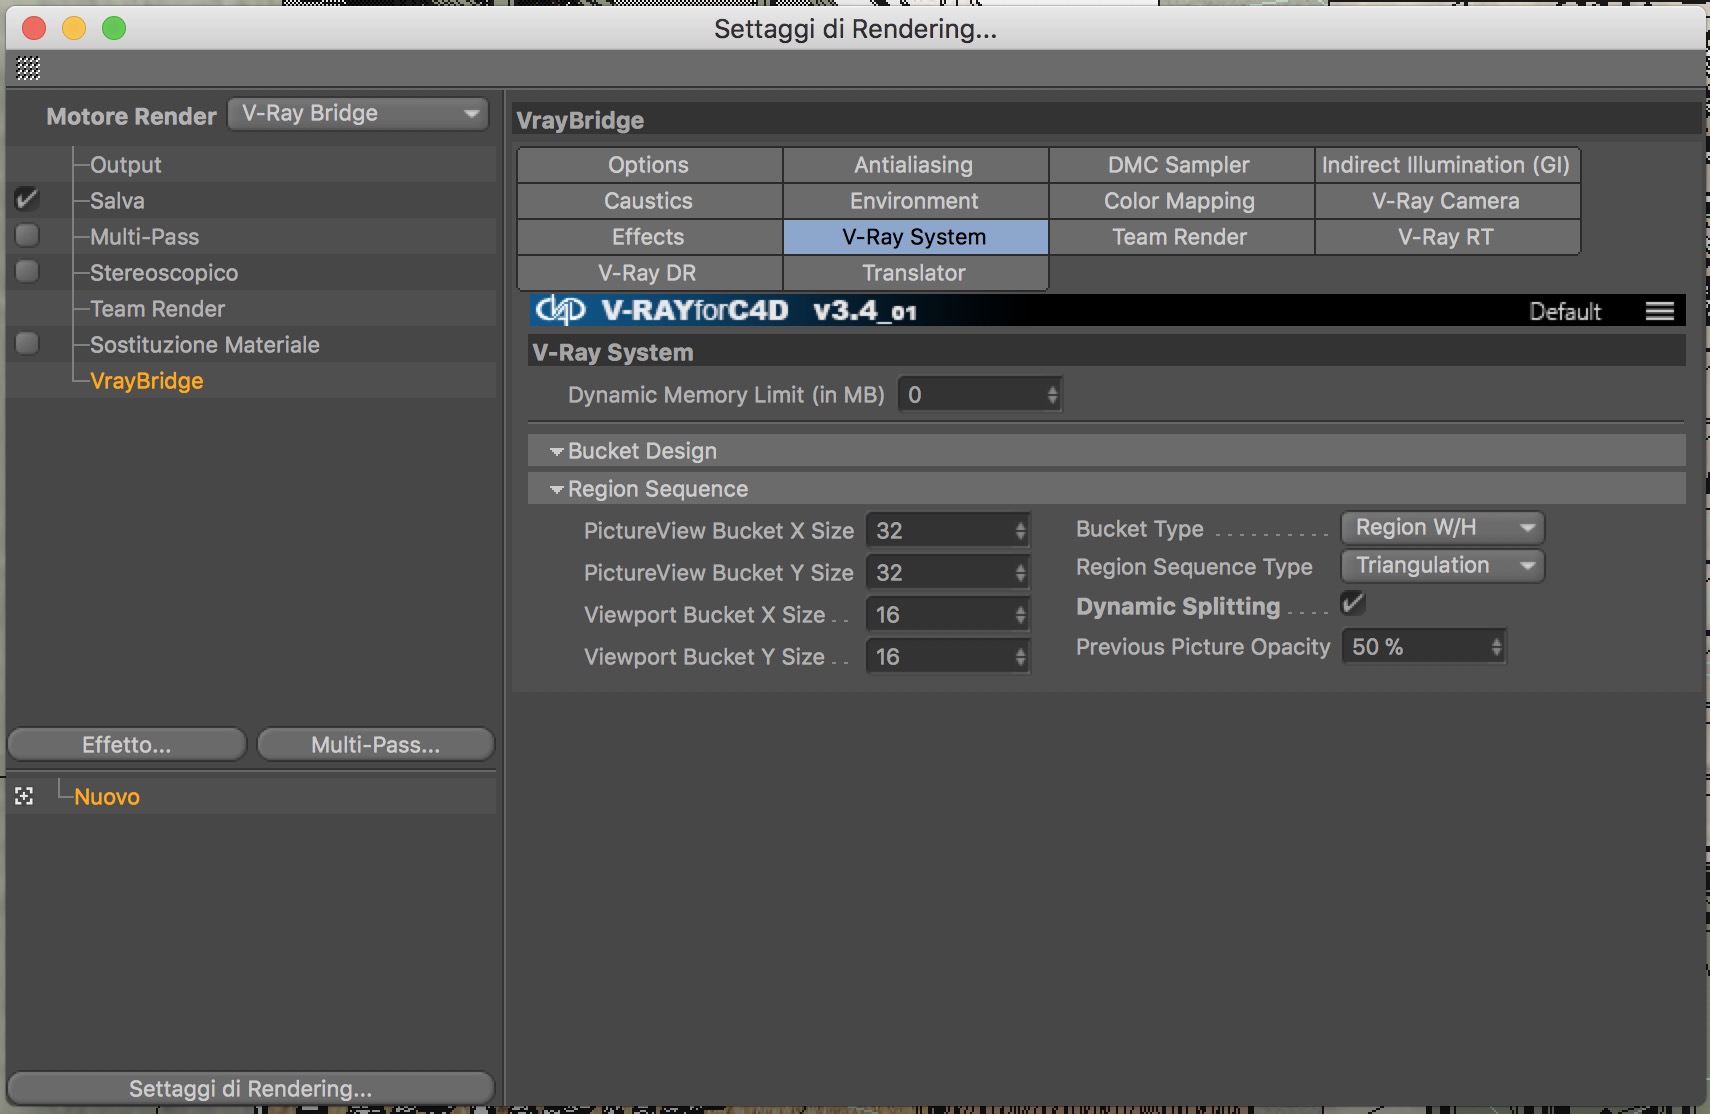Open the V-Ray DR tab
Viewport: 1710px width, 1114px height.
(650, 273)
